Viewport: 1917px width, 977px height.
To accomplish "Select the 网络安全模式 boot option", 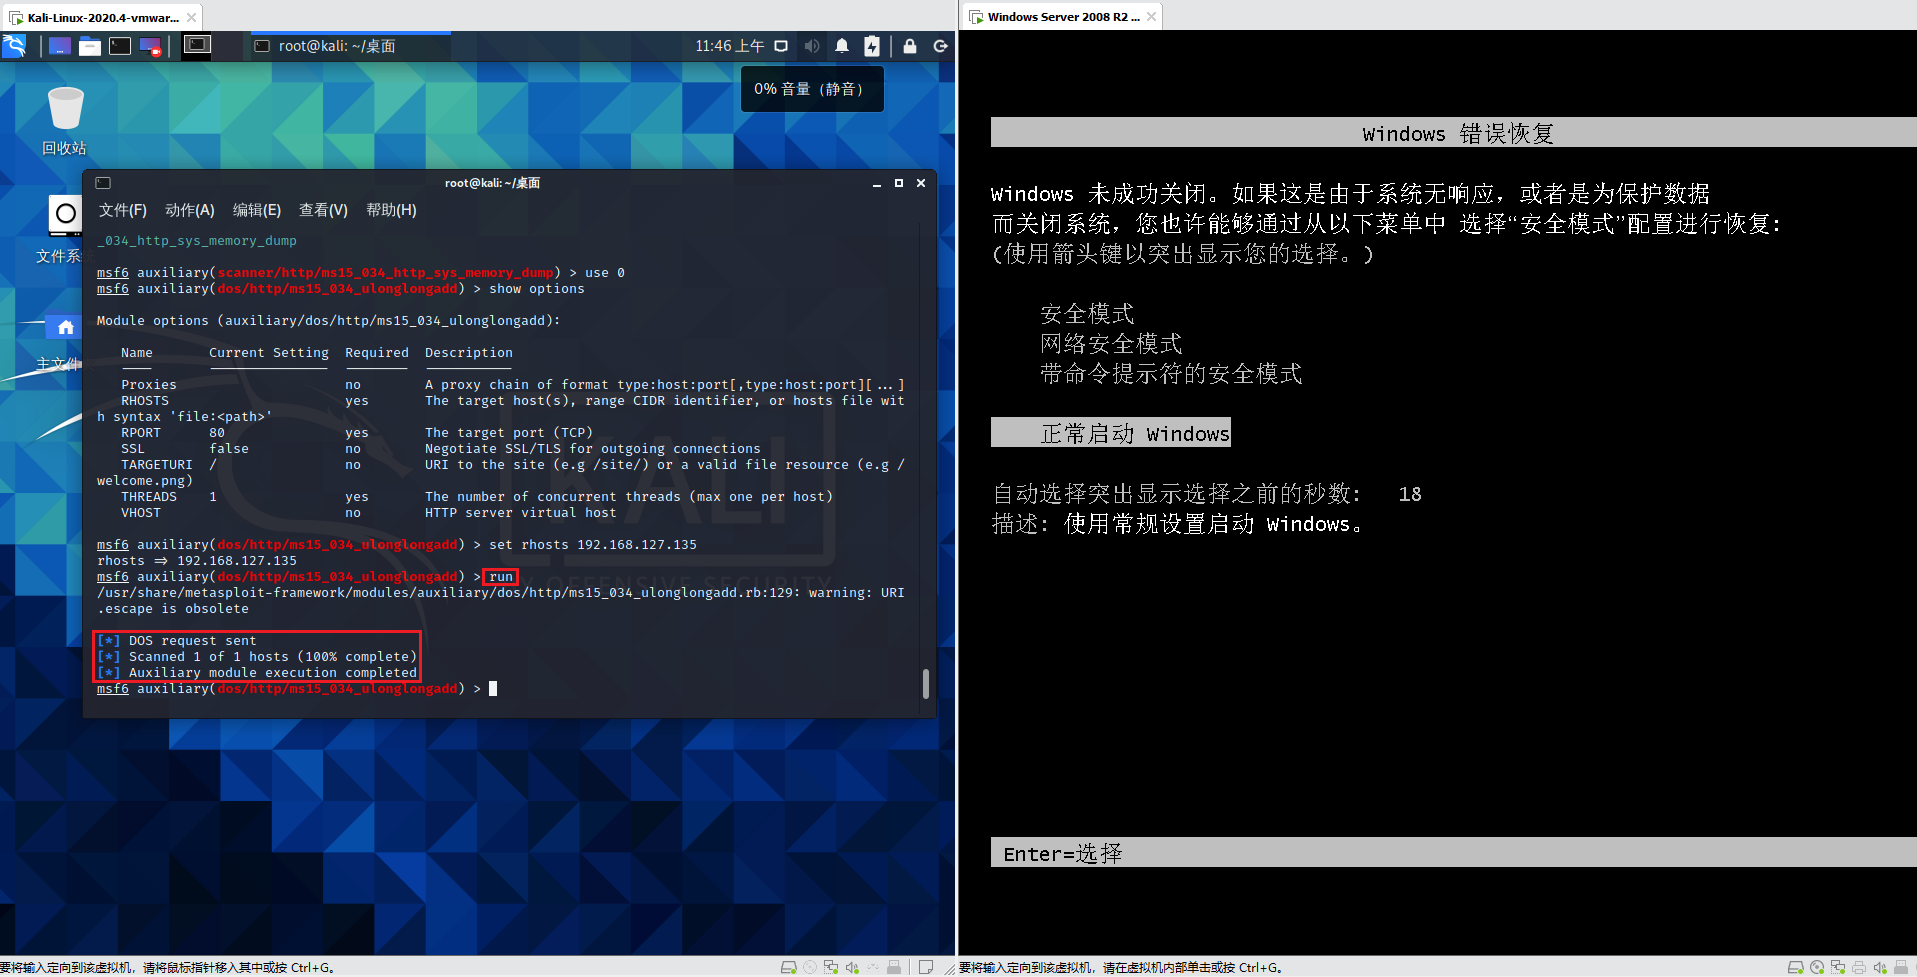I will click(1110, 343).
